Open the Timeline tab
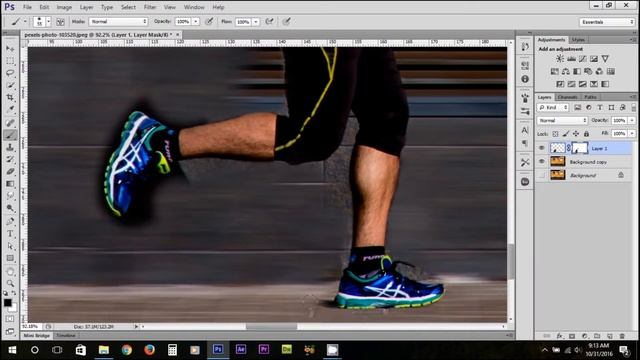640x360 pixels. tap(66, 336)
